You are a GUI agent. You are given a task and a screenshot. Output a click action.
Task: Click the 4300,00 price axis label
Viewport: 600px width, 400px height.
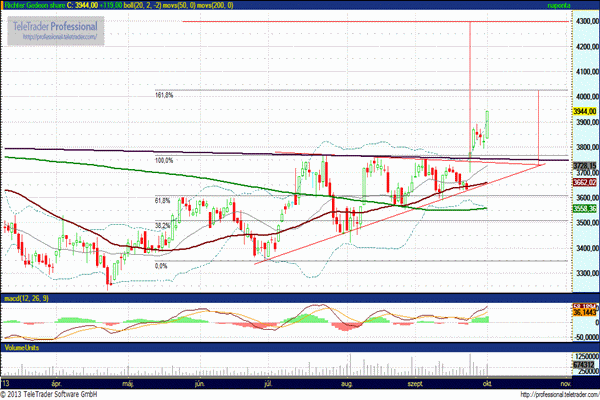point(587,21)
